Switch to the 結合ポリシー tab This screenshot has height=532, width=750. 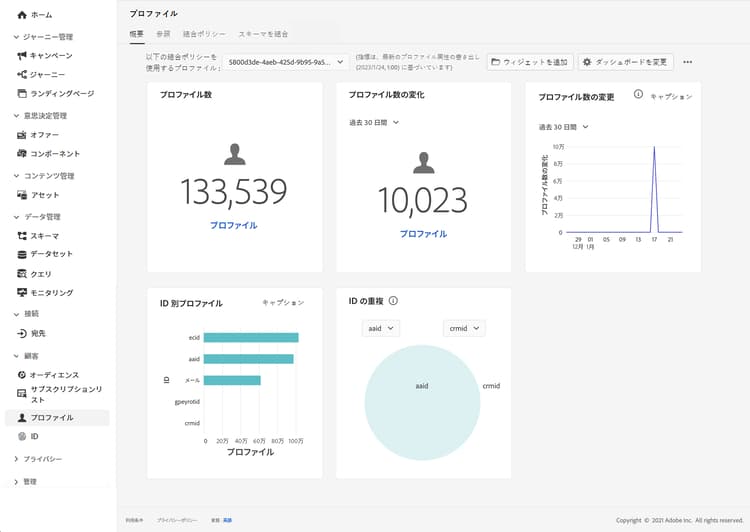click(x=204, y=34)
